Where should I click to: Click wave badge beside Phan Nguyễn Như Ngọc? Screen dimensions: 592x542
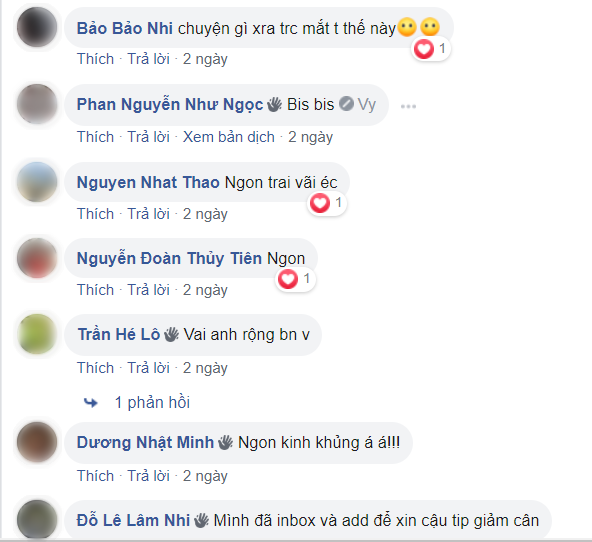(x=274, y=105)
